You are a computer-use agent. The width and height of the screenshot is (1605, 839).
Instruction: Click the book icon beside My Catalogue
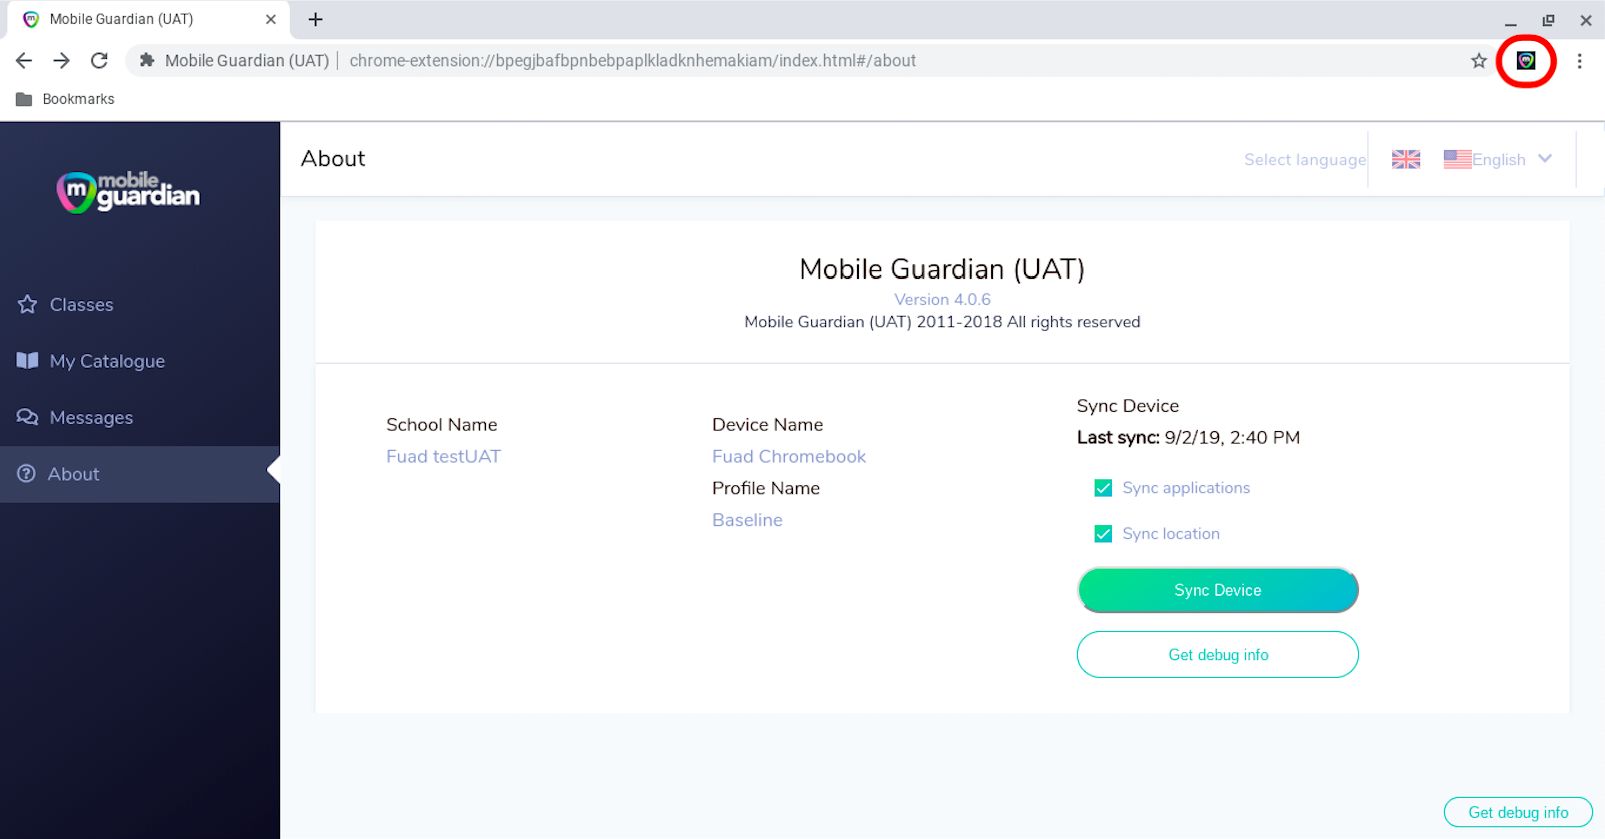[28, 361]
